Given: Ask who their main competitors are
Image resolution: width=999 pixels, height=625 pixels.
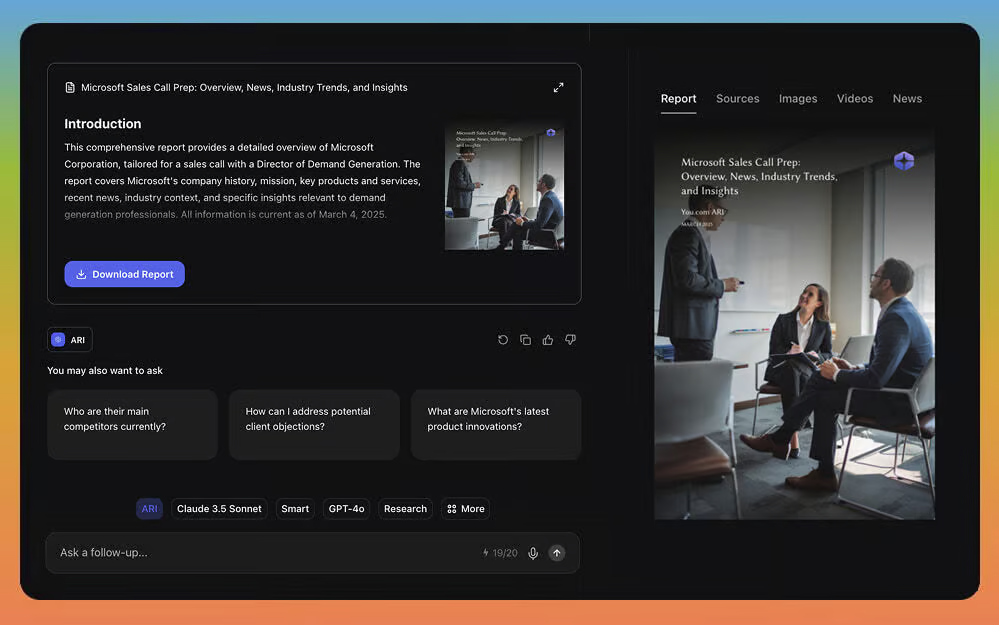Looking at the screenshot, I should pyautogui.click(x=133, y=424).
